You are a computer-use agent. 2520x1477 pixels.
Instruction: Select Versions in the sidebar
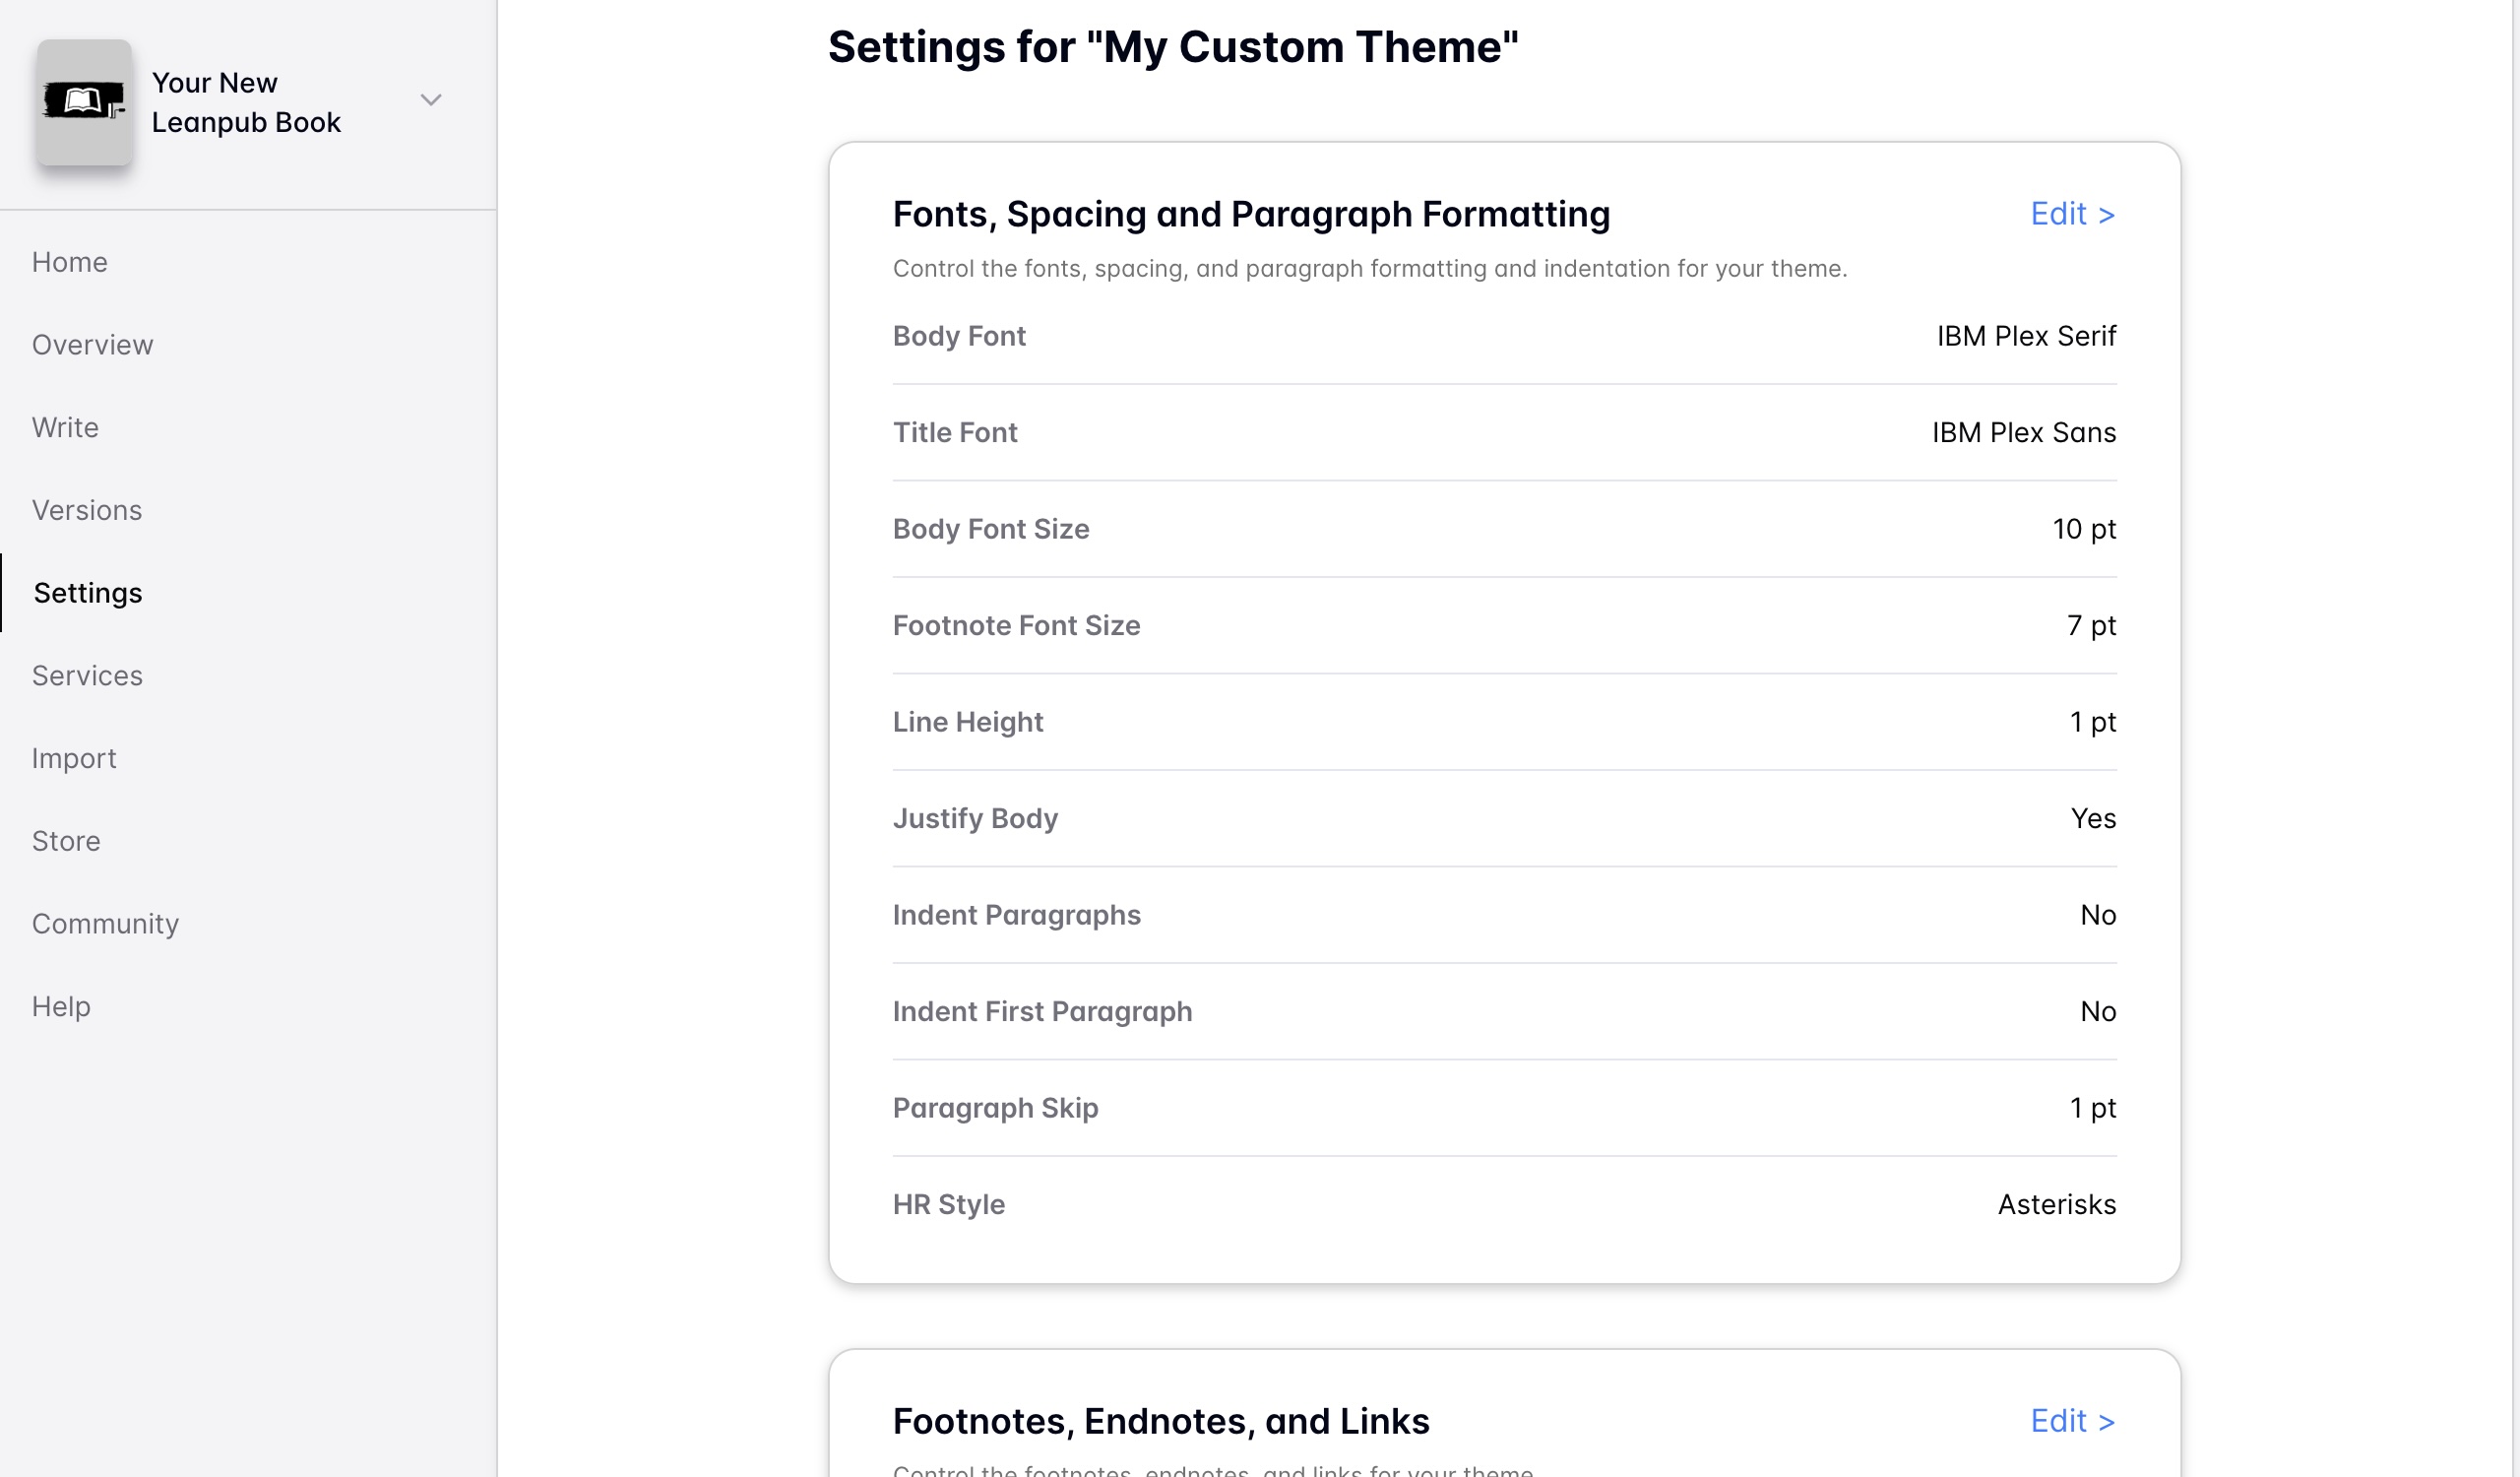point(87,510)
